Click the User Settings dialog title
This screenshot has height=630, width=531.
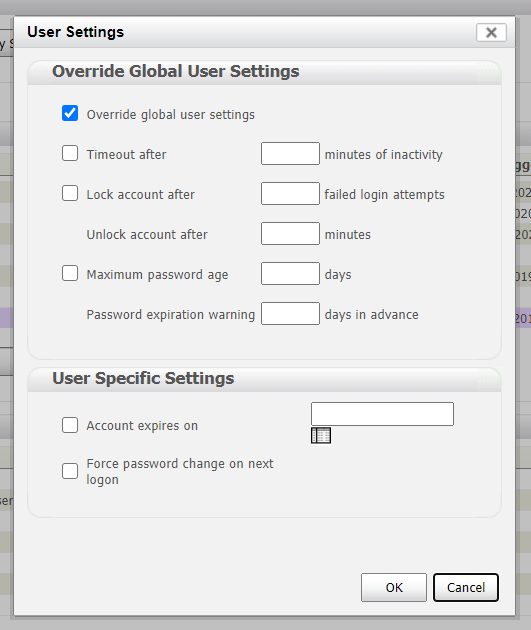pos(76,32)
